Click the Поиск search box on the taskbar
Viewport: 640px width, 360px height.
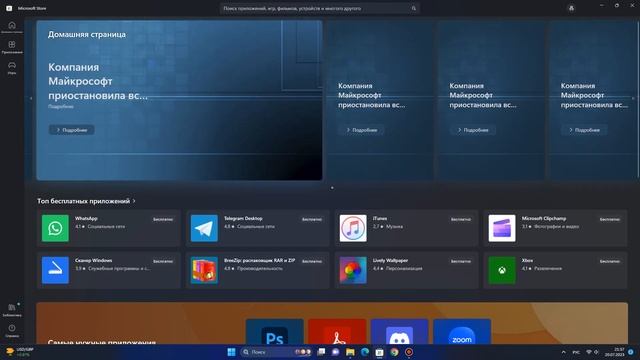(276, 352)
